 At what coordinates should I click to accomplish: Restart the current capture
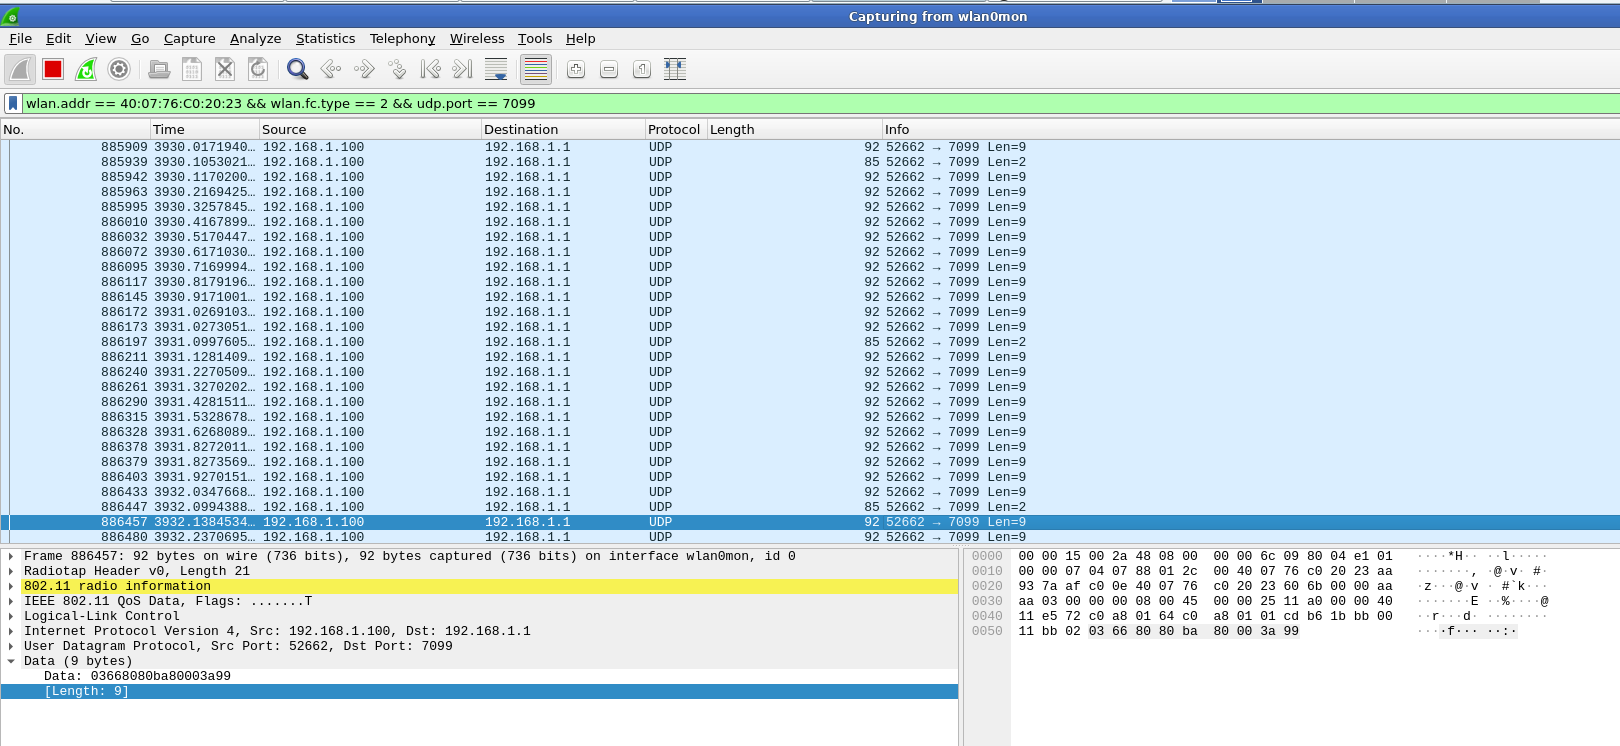[86, 69]
